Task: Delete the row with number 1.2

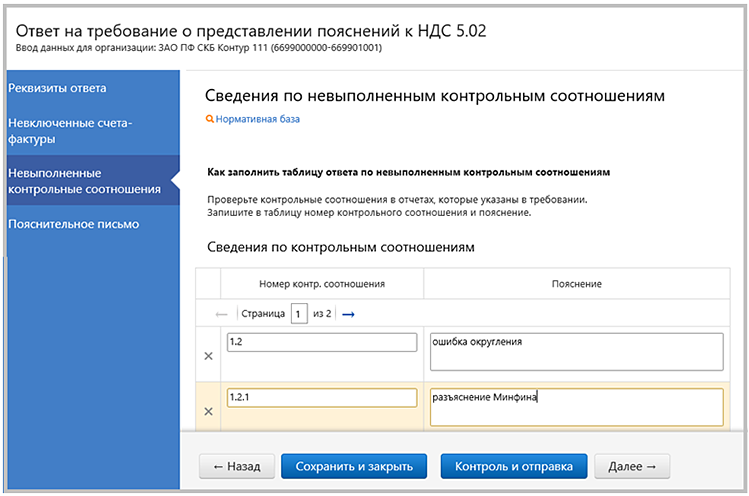Action: click(x=208, y=356)
